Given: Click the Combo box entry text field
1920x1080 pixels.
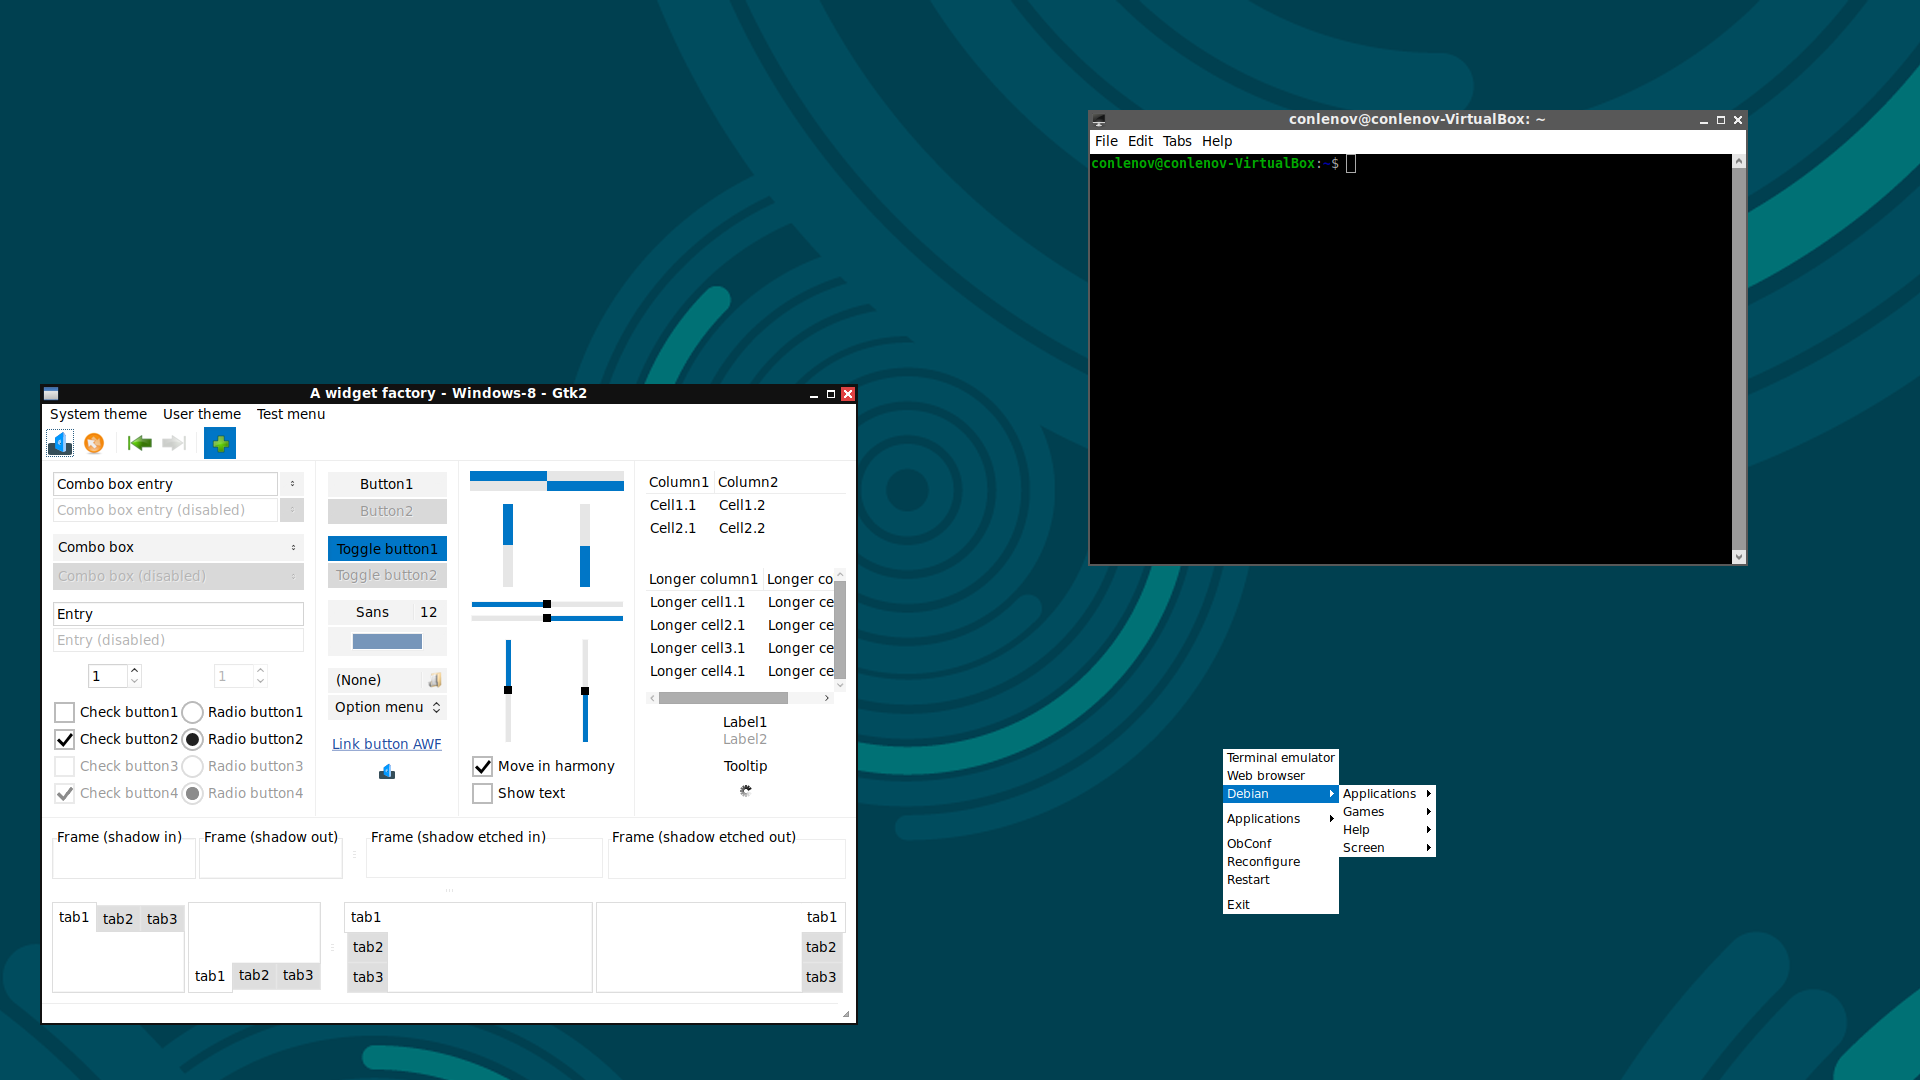Looking at the screenshot, I should pyautogui.click(x=165, y=484).
